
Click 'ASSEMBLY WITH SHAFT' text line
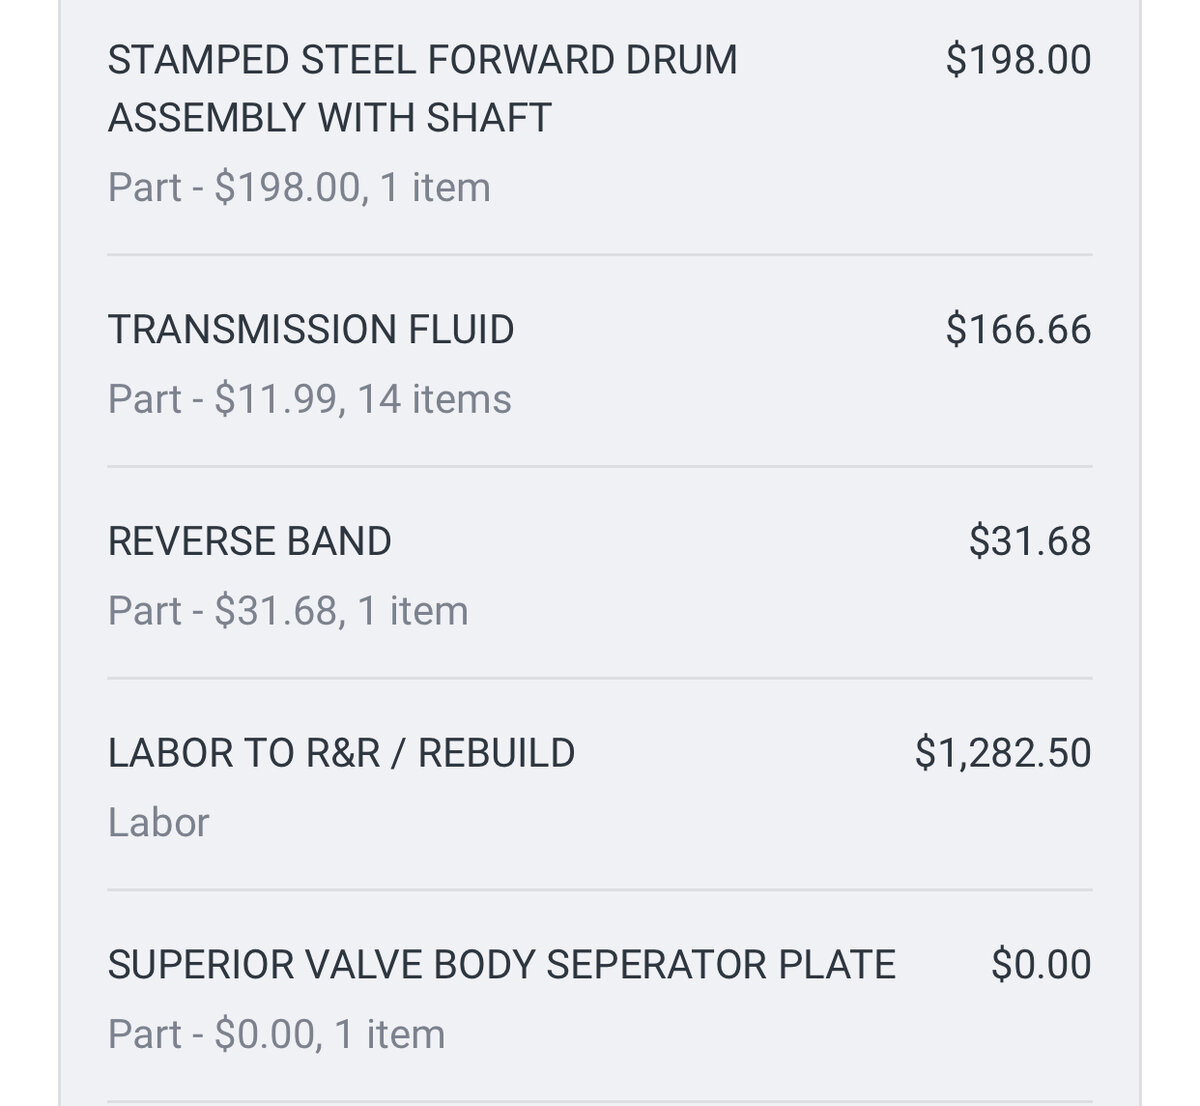point(330,118)
